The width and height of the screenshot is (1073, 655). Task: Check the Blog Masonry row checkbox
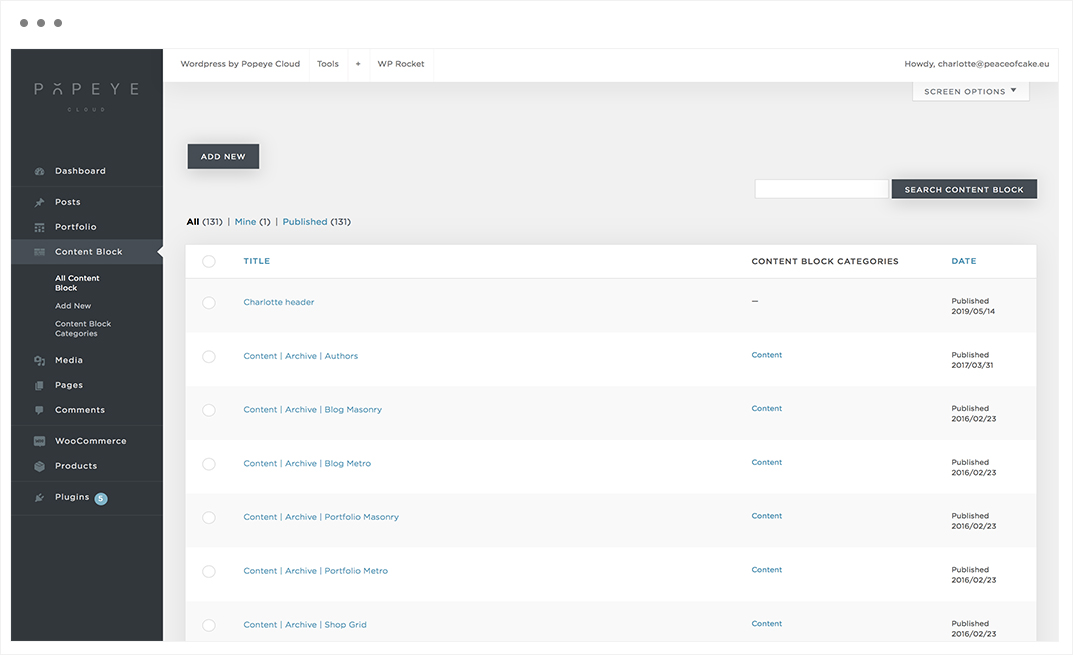209,410
